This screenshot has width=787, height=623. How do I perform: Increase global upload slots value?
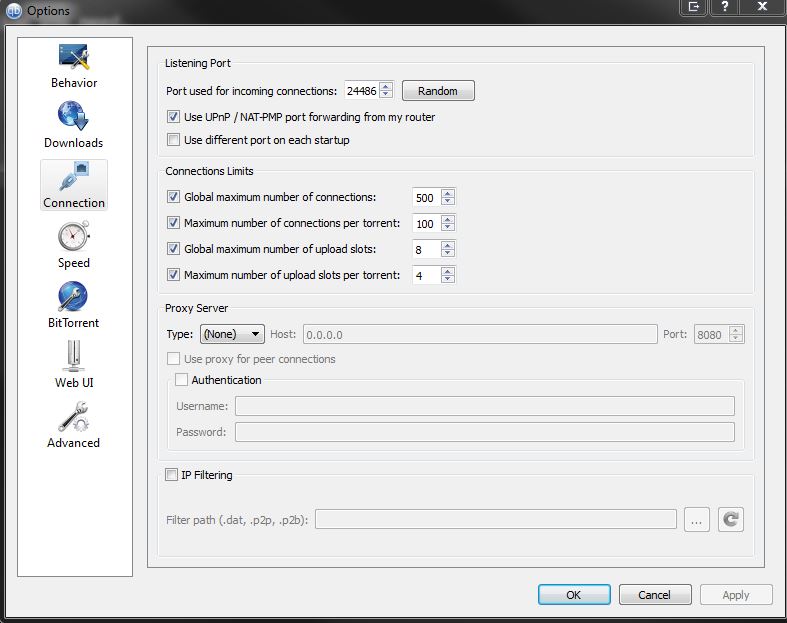click(x=448, y=245)
